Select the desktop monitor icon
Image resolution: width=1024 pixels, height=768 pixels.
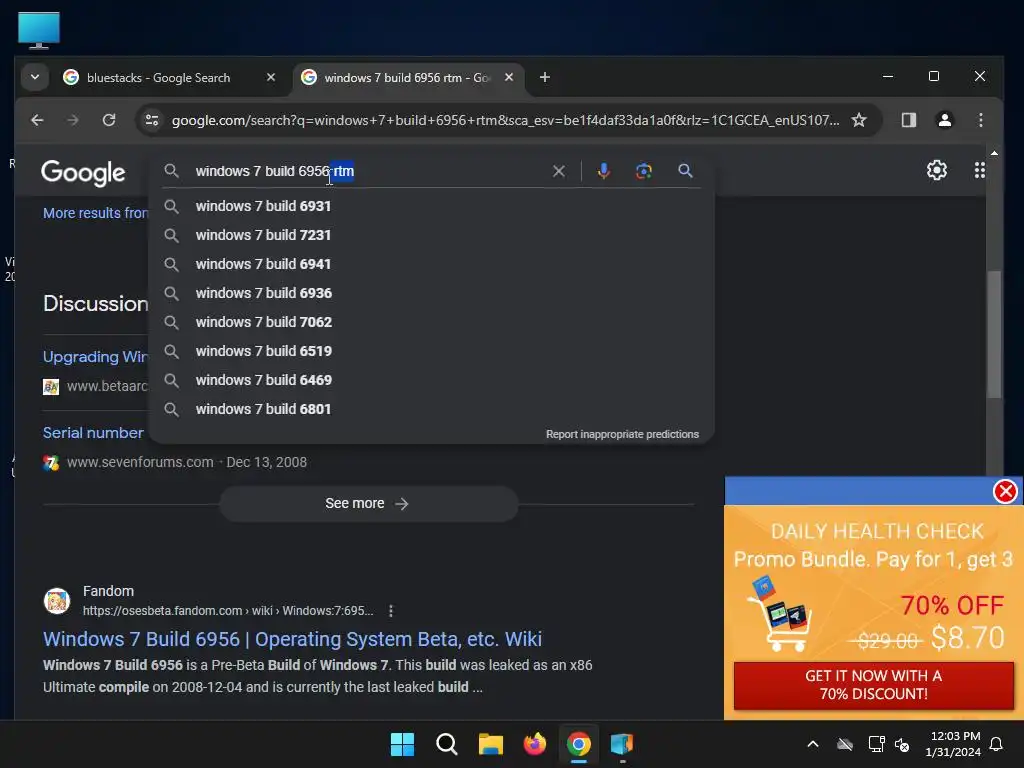(39, 31)
